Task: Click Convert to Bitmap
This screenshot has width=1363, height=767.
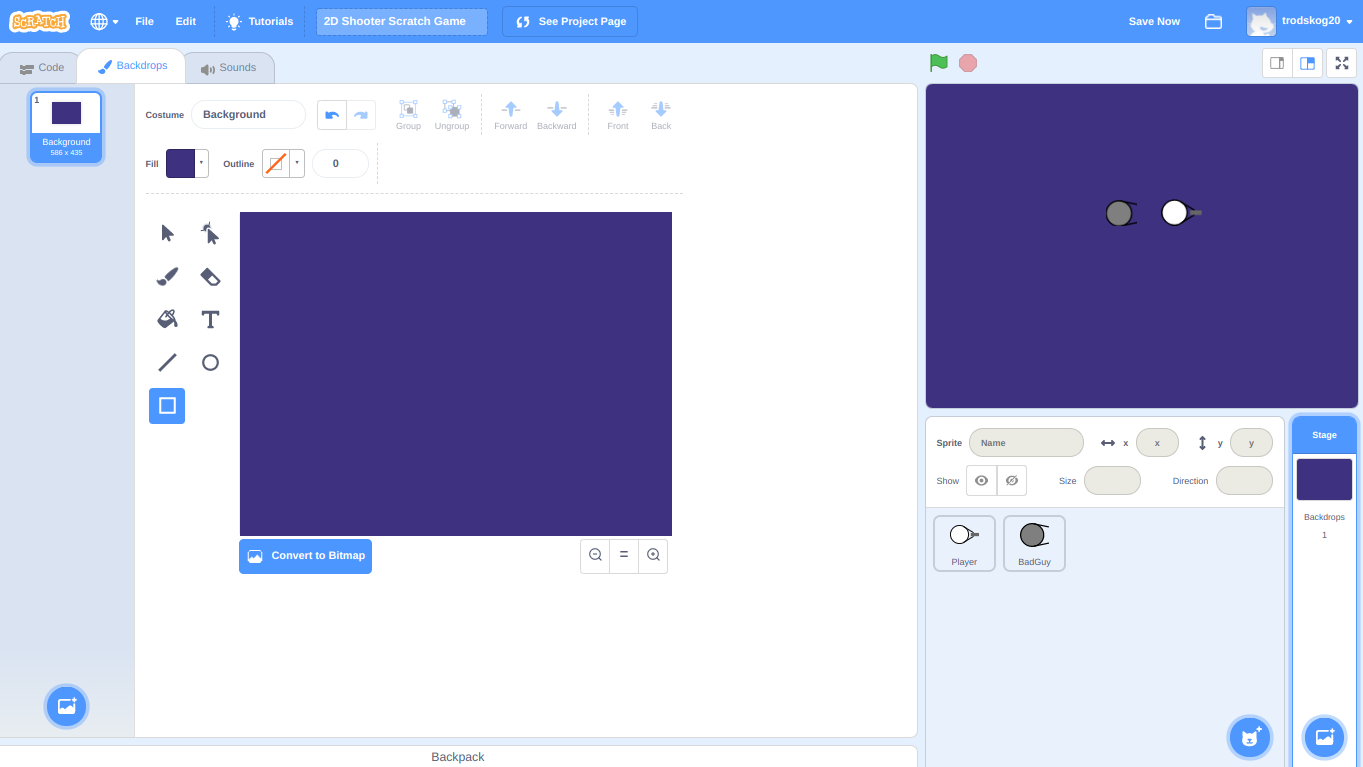Action: coord(305,556)
